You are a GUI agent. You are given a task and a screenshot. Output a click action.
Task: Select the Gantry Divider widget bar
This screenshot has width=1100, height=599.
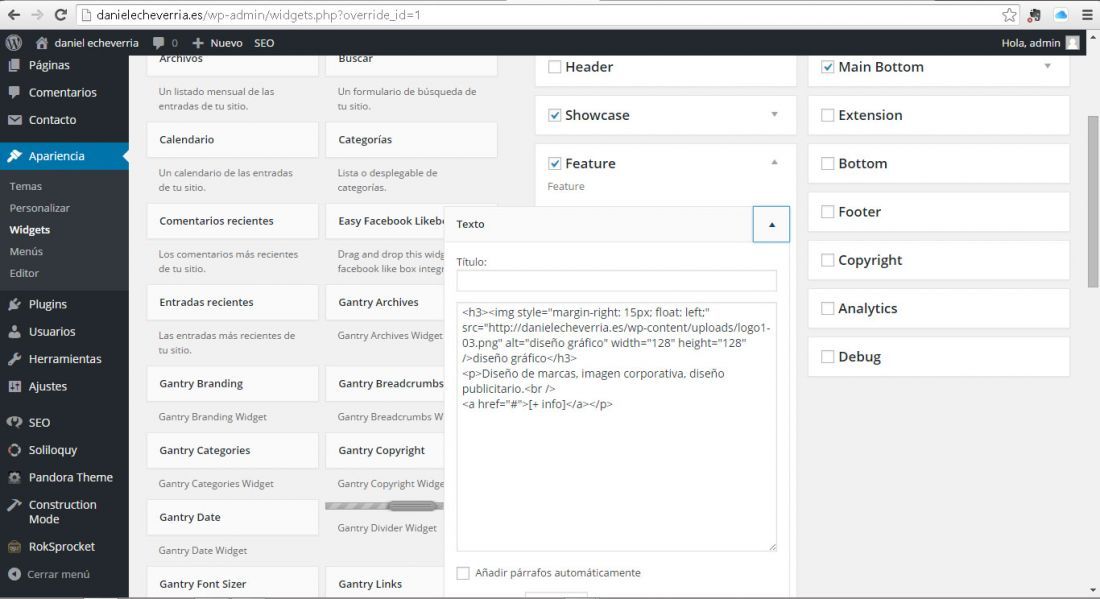coord(384,506)
